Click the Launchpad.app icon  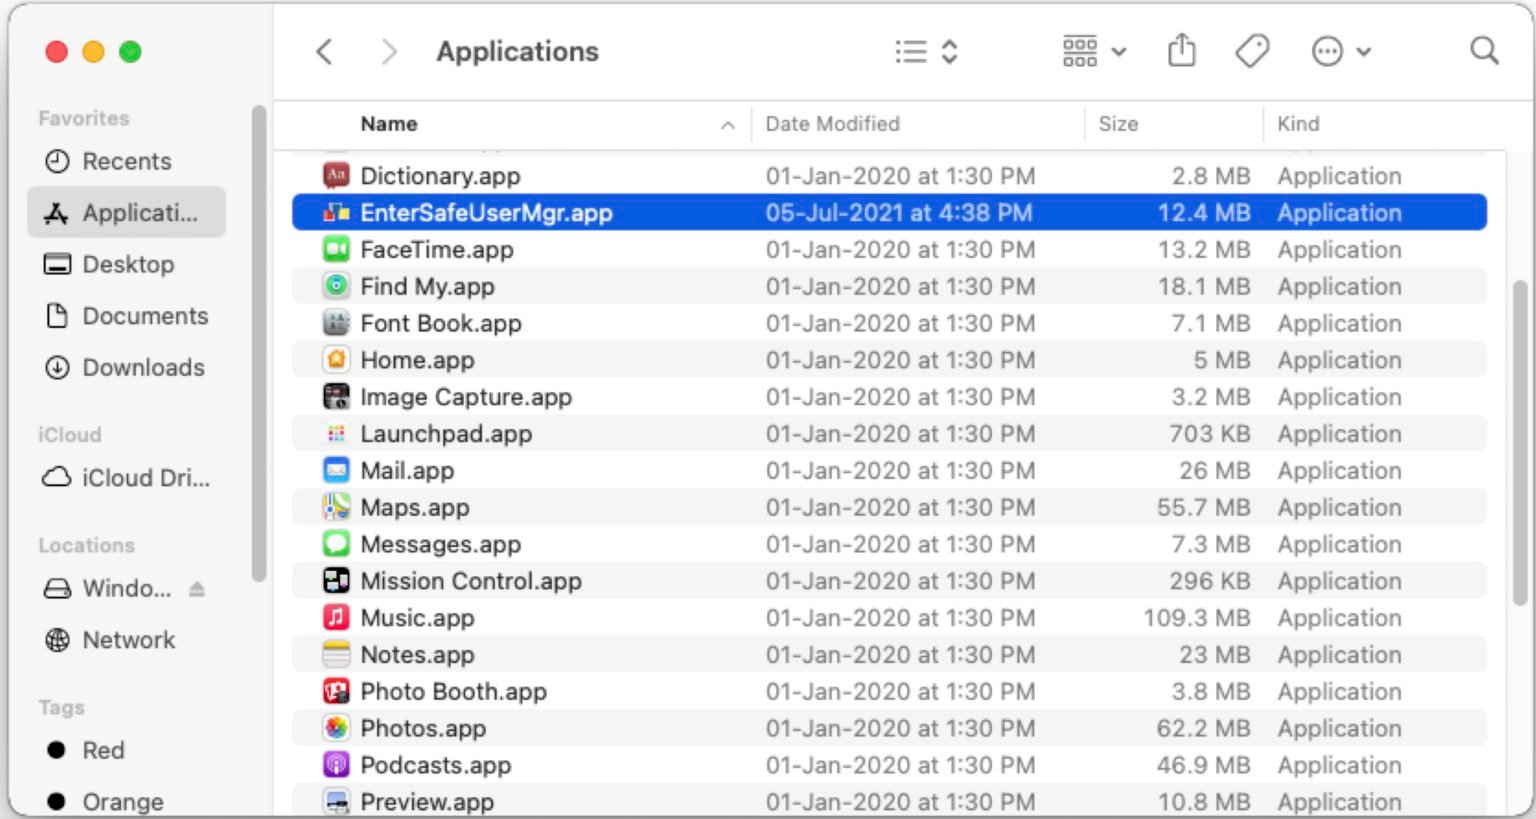(x=336, y=434)
